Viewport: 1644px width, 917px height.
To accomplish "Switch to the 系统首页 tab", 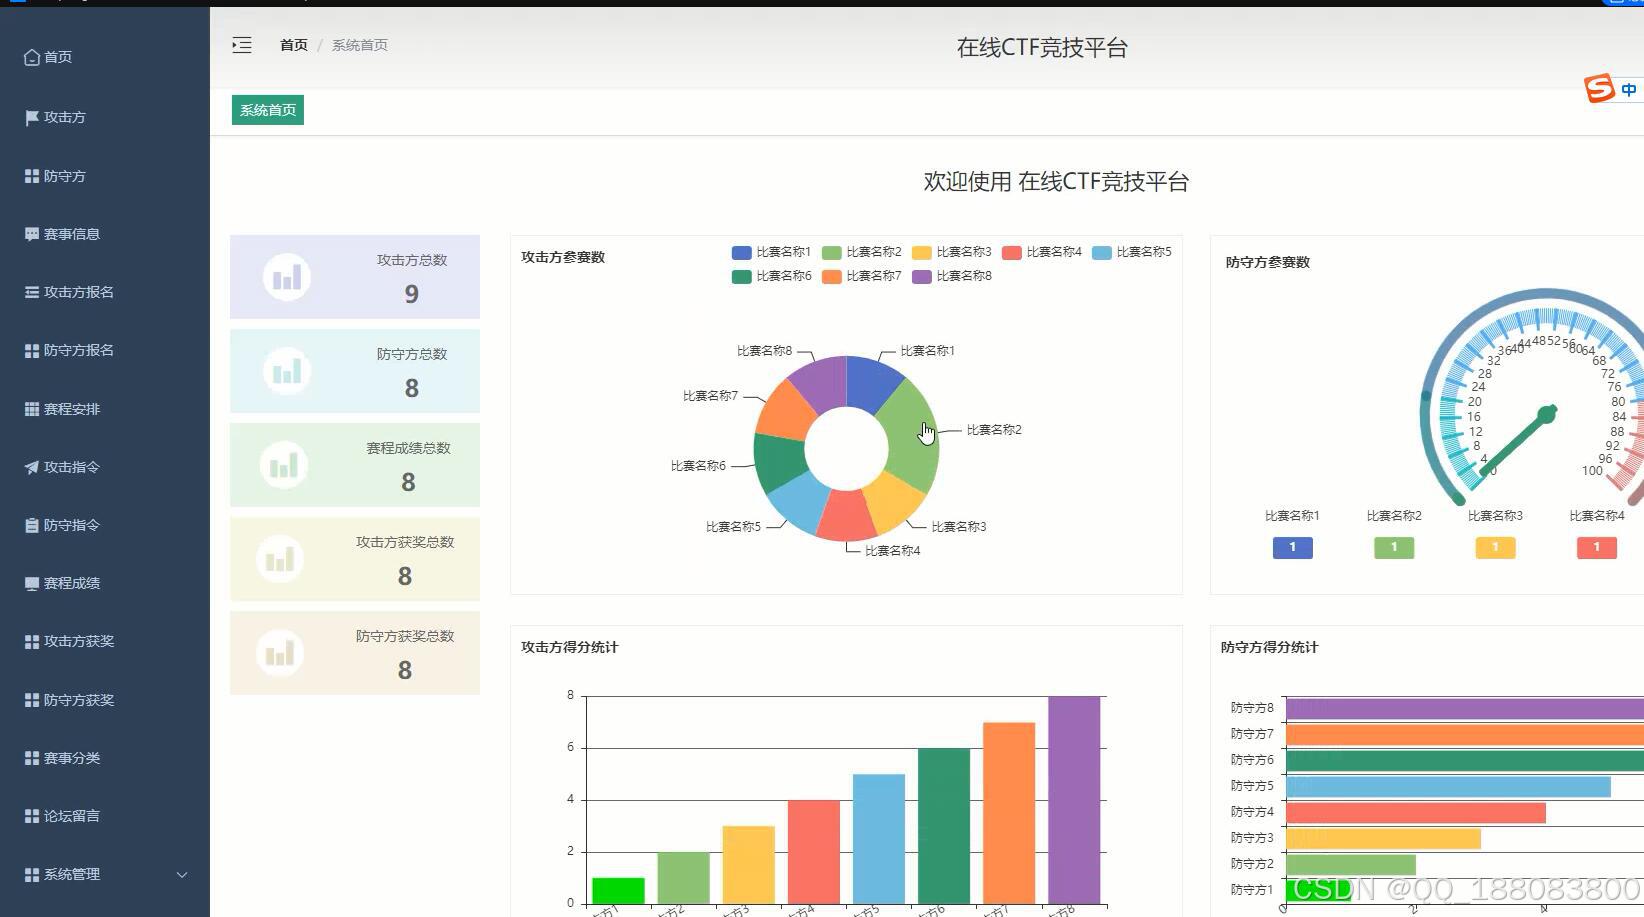I will [266, 110].
